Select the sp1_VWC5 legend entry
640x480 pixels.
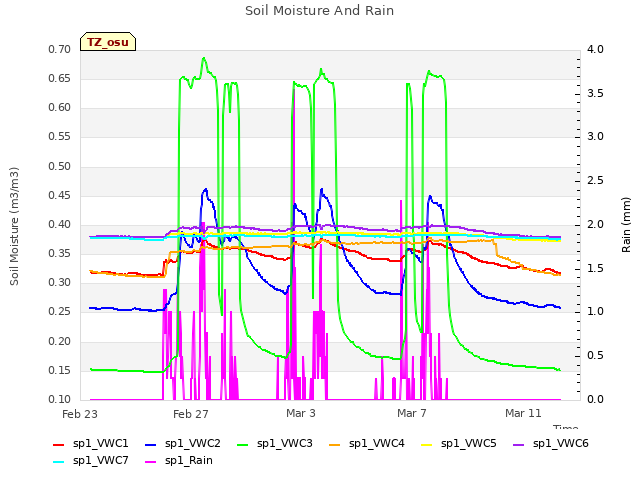coord(459,443)
